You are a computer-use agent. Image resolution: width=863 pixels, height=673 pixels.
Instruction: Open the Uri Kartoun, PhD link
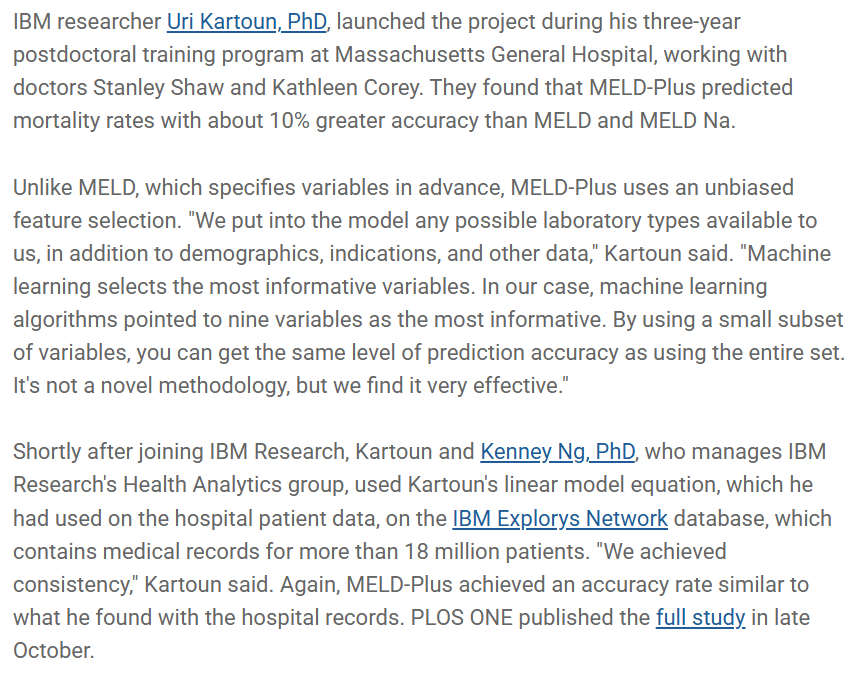(x=247, y=22)
